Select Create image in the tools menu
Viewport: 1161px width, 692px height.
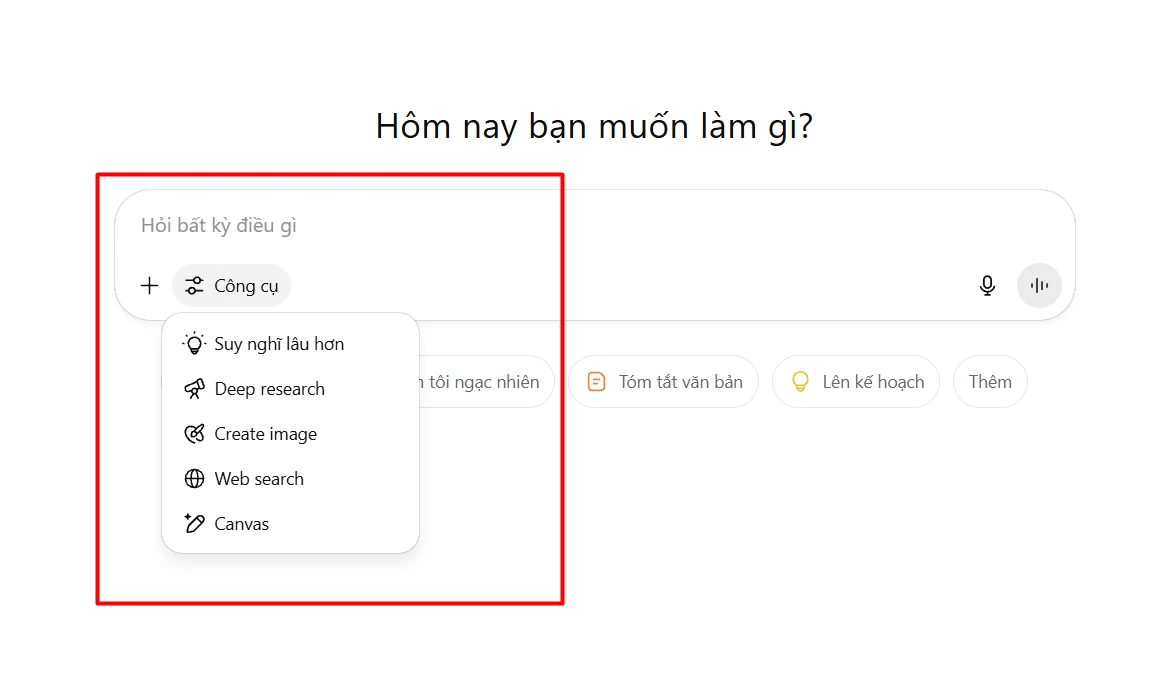point(290,434)
